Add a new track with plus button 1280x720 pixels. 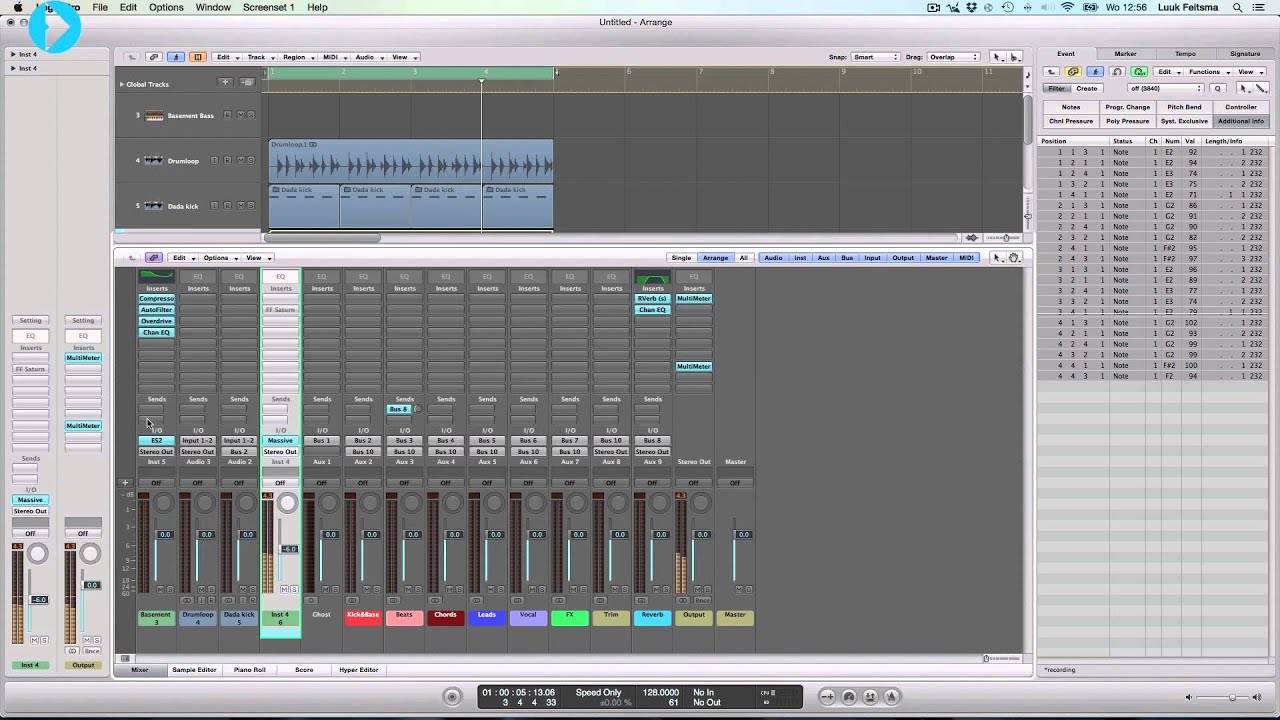[x=225, y=82]
